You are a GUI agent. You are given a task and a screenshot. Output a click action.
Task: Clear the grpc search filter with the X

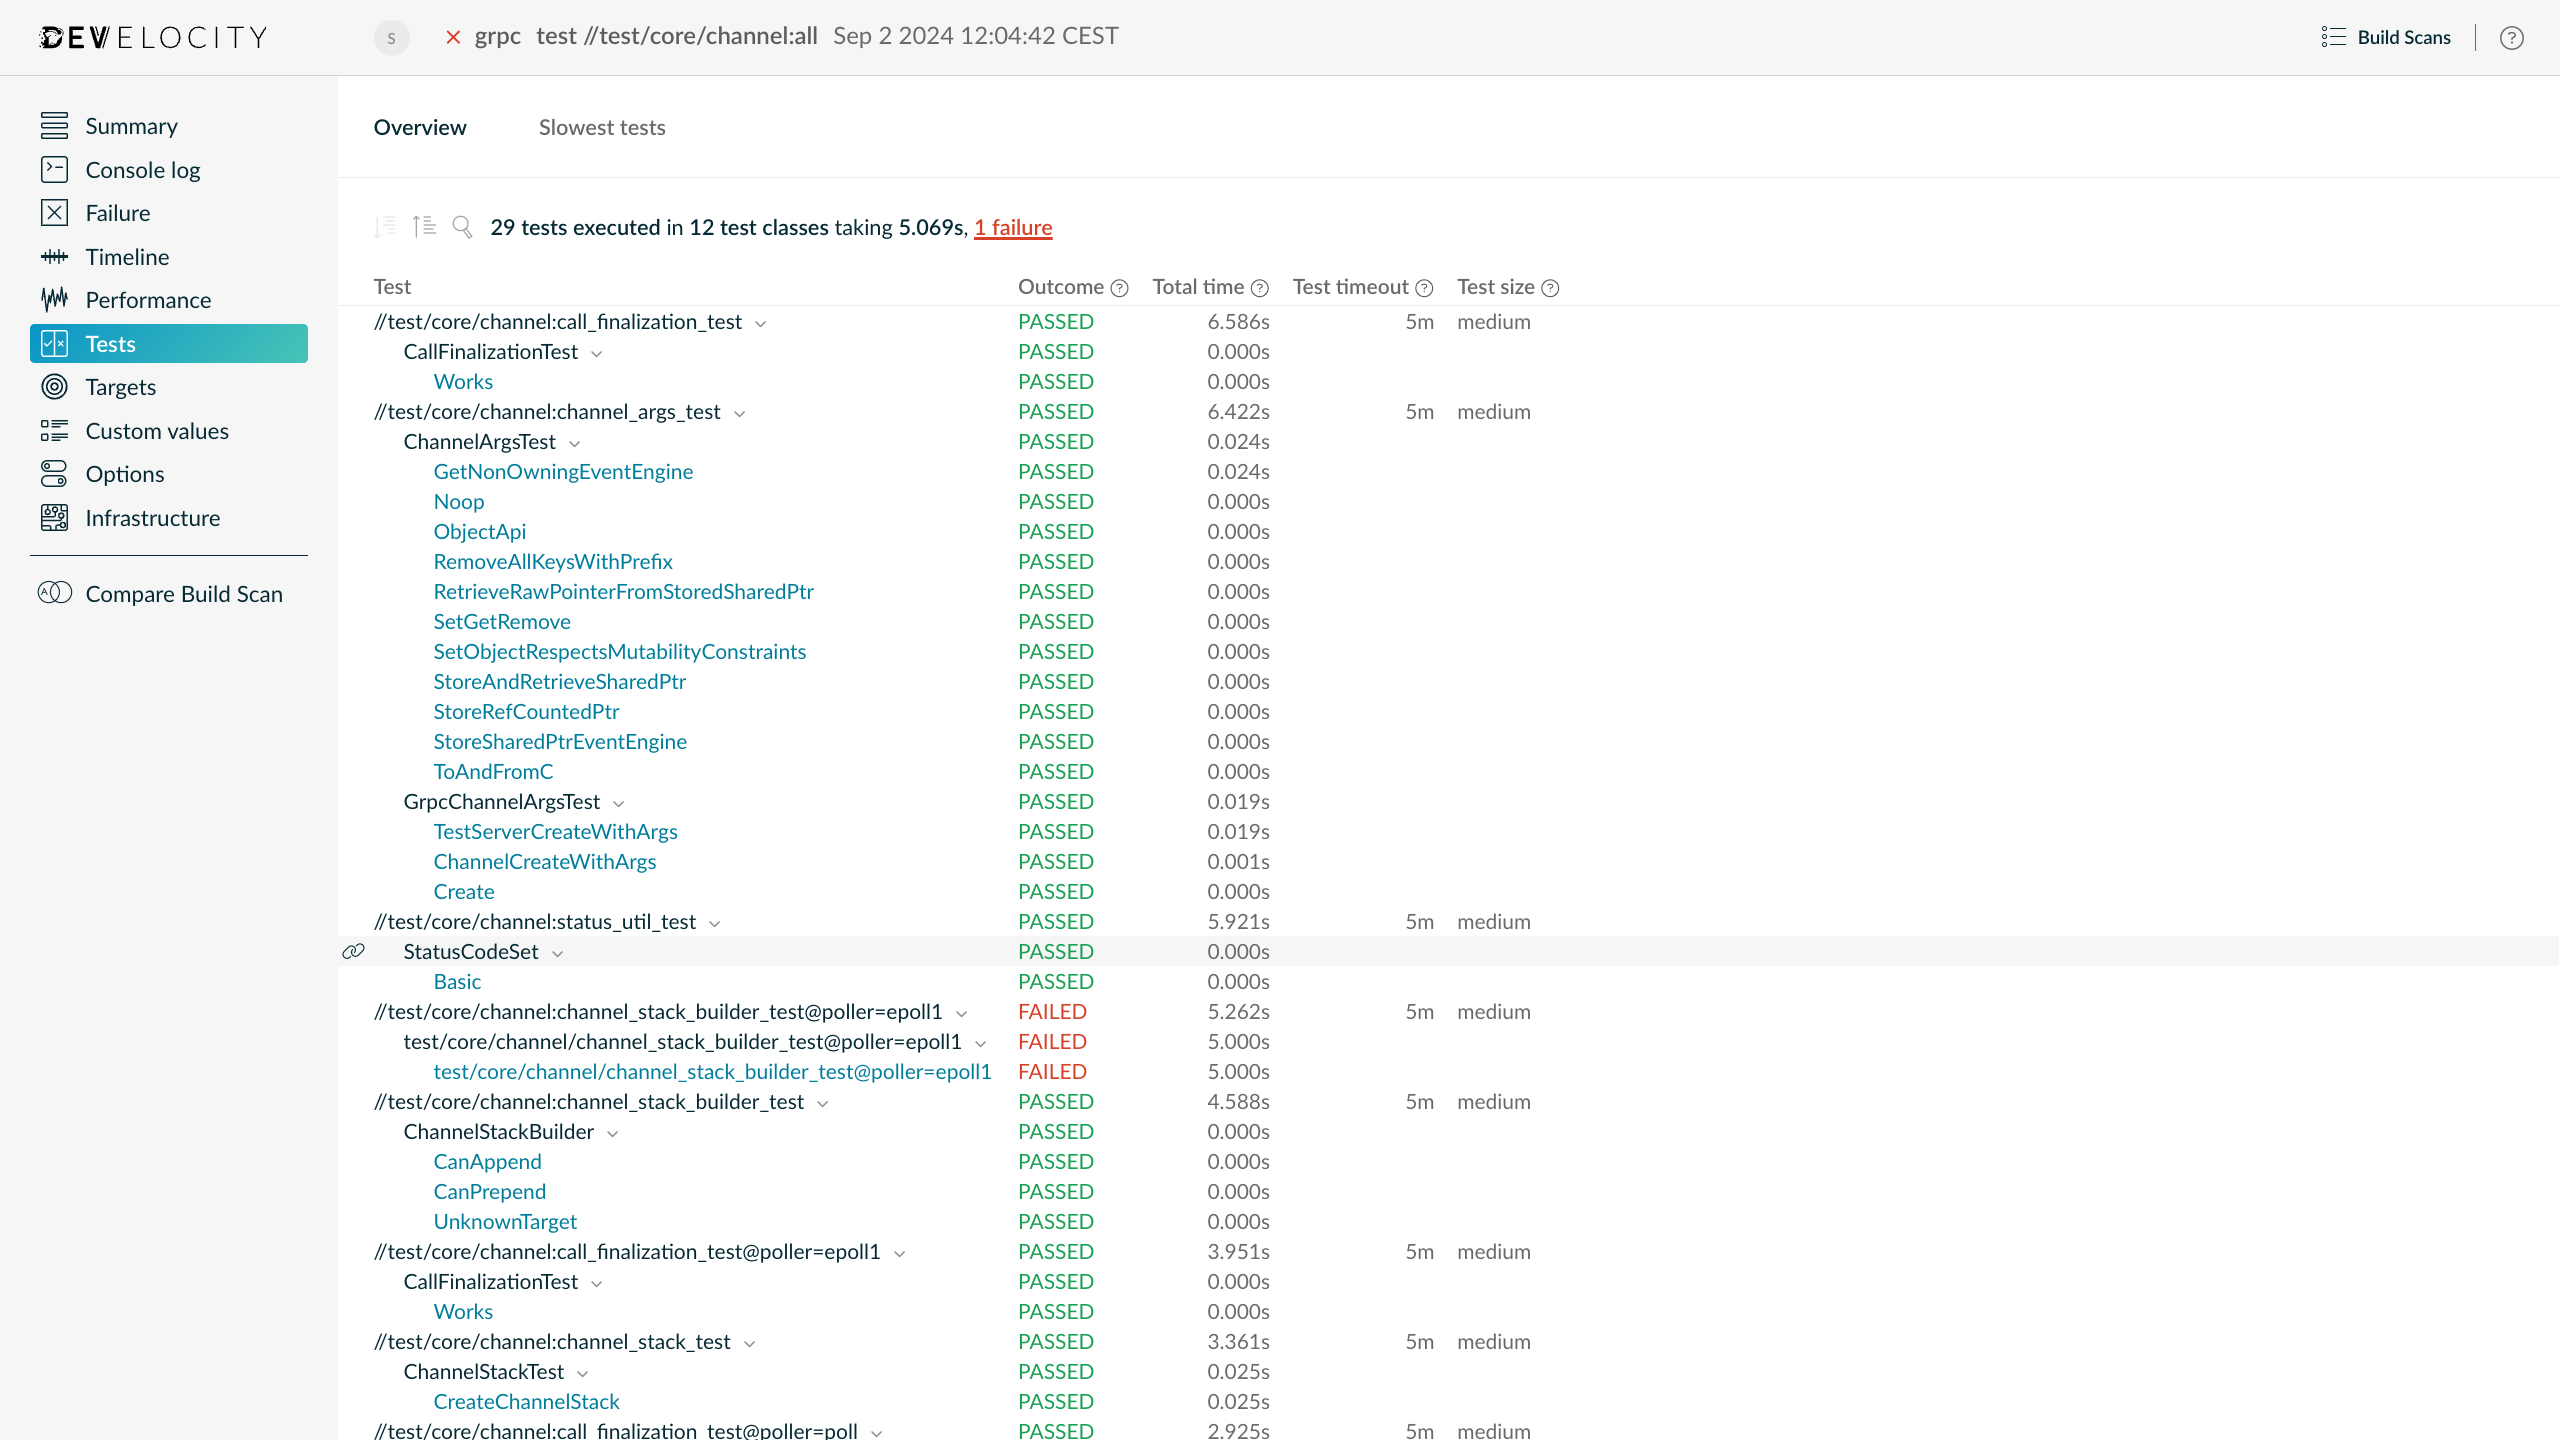[x=453, y=36]
